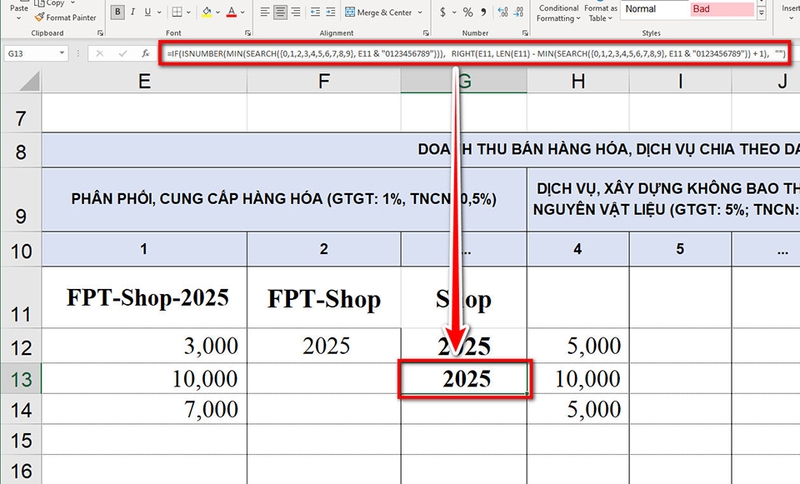
Task: Apply percent style
Action: point(468,12)
